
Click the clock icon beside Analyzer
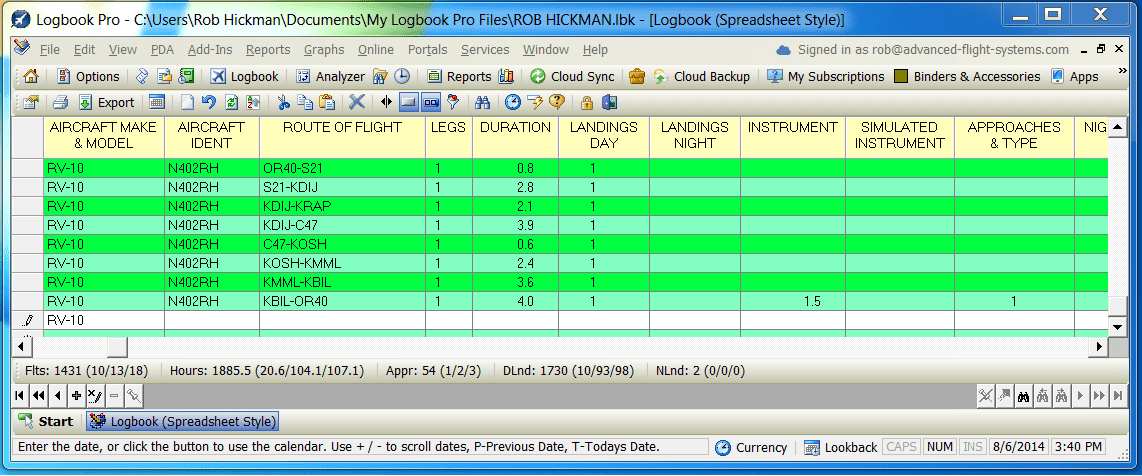pyautogui.click(x=401, y=76)
